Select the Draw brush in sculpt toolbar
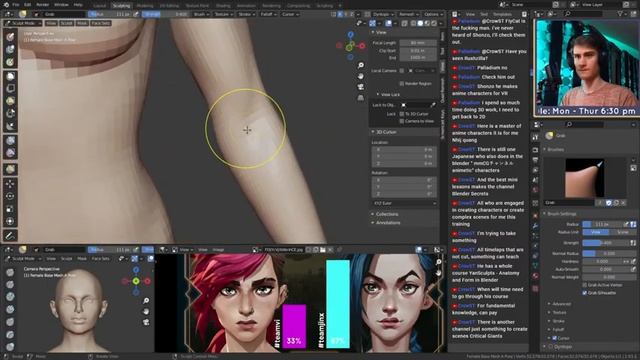Viewport: 640px width, 360px height. [x=10, y=37]
